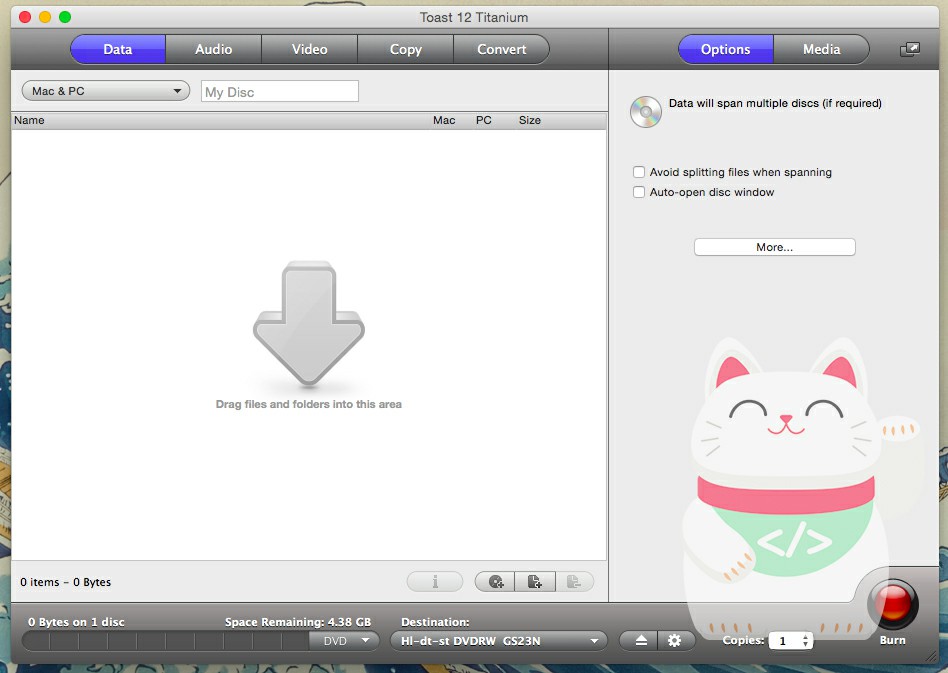
Task: Zoom the Toast window with green button
Action: [65, 17]
